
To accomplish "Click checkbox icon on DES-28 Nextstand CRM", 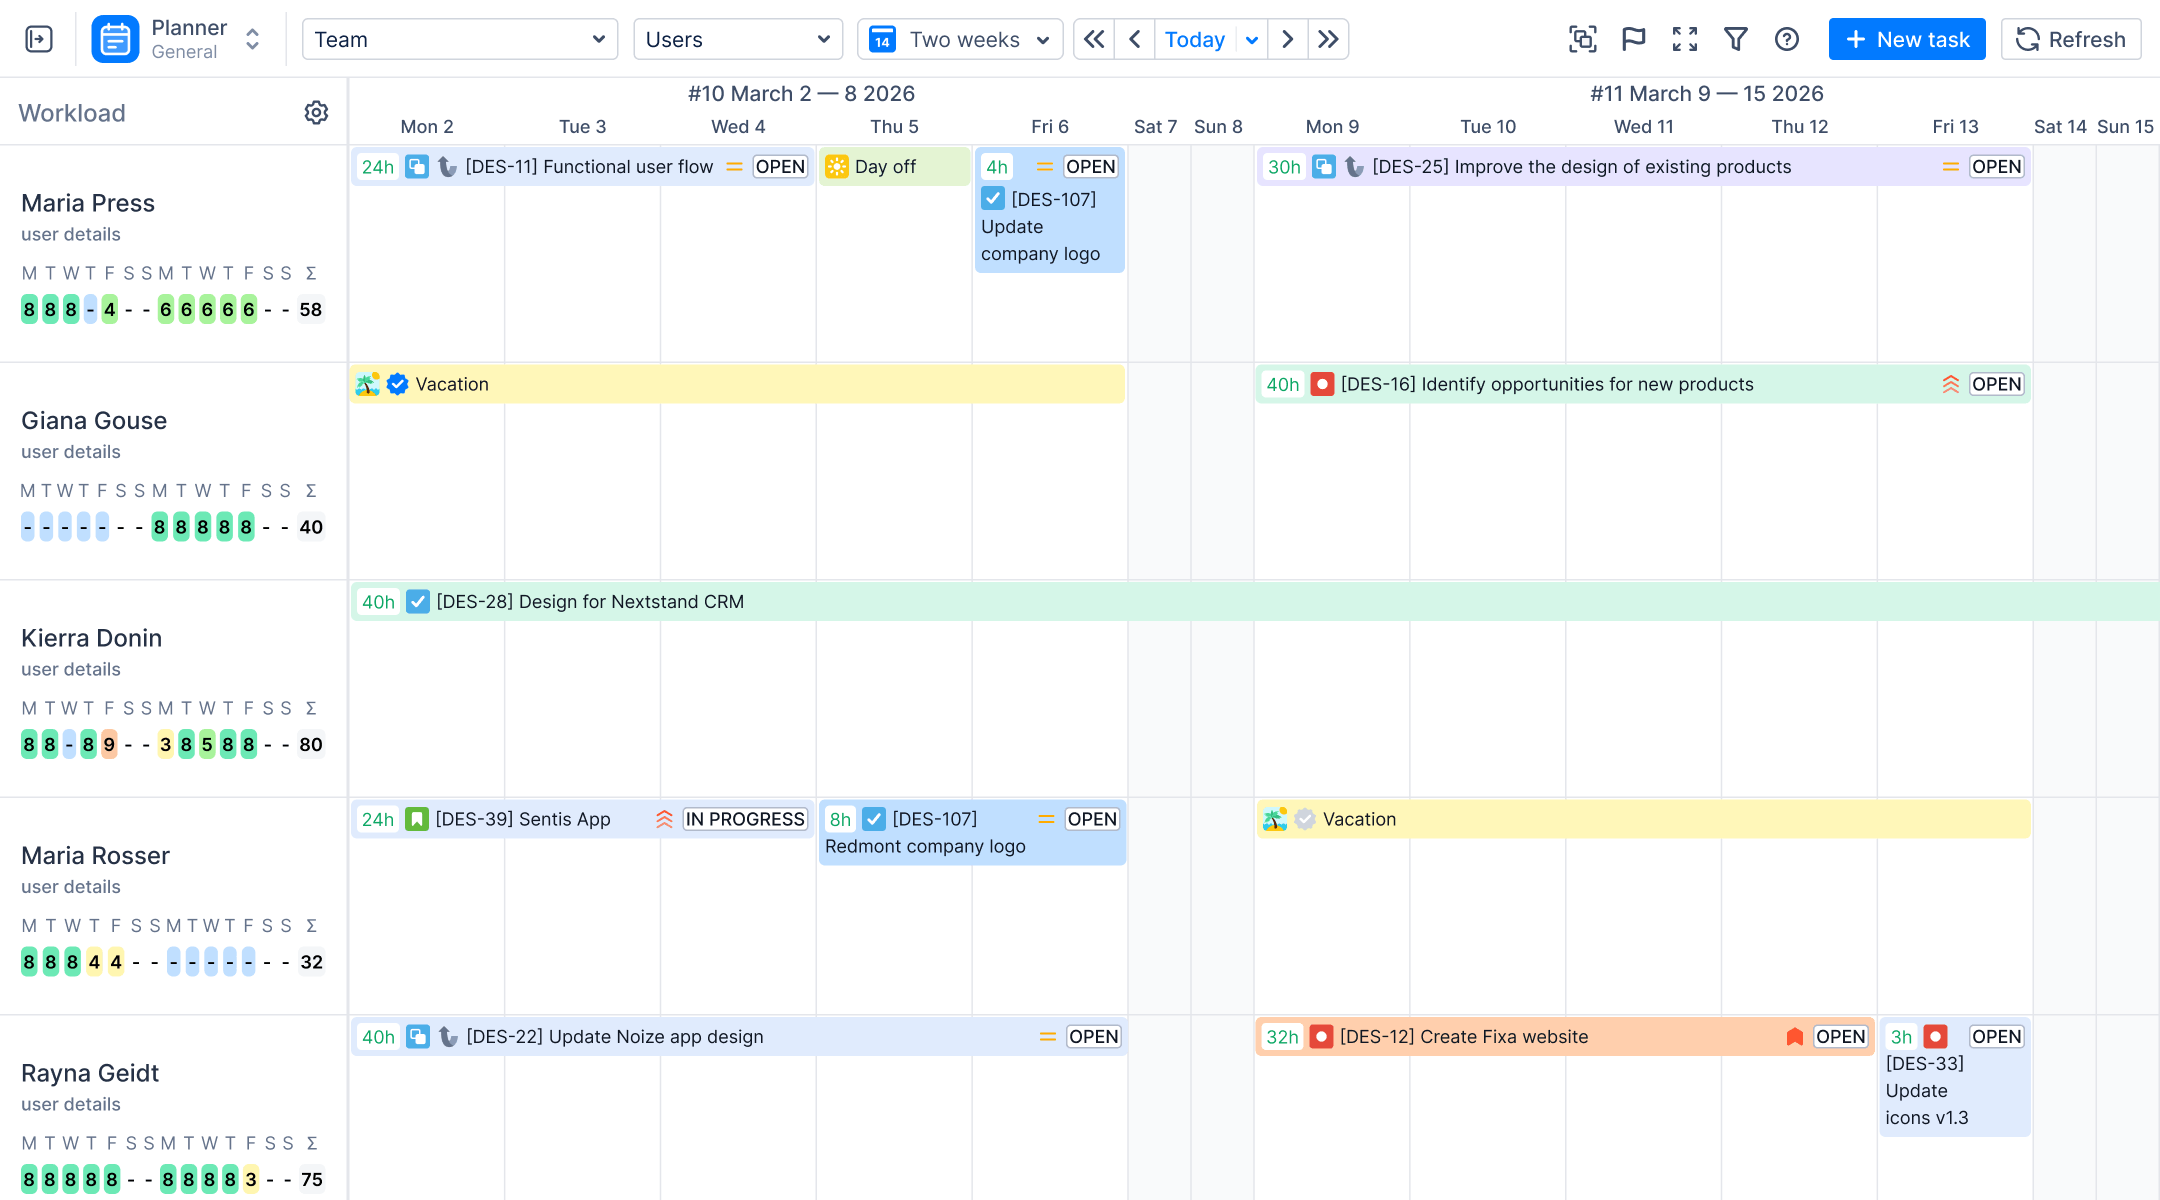I will tap(418, 602).
